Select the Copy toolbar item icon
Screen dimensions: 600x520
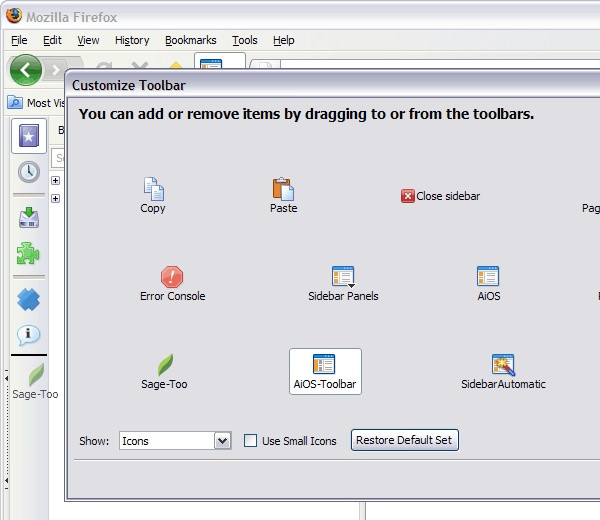153,189
